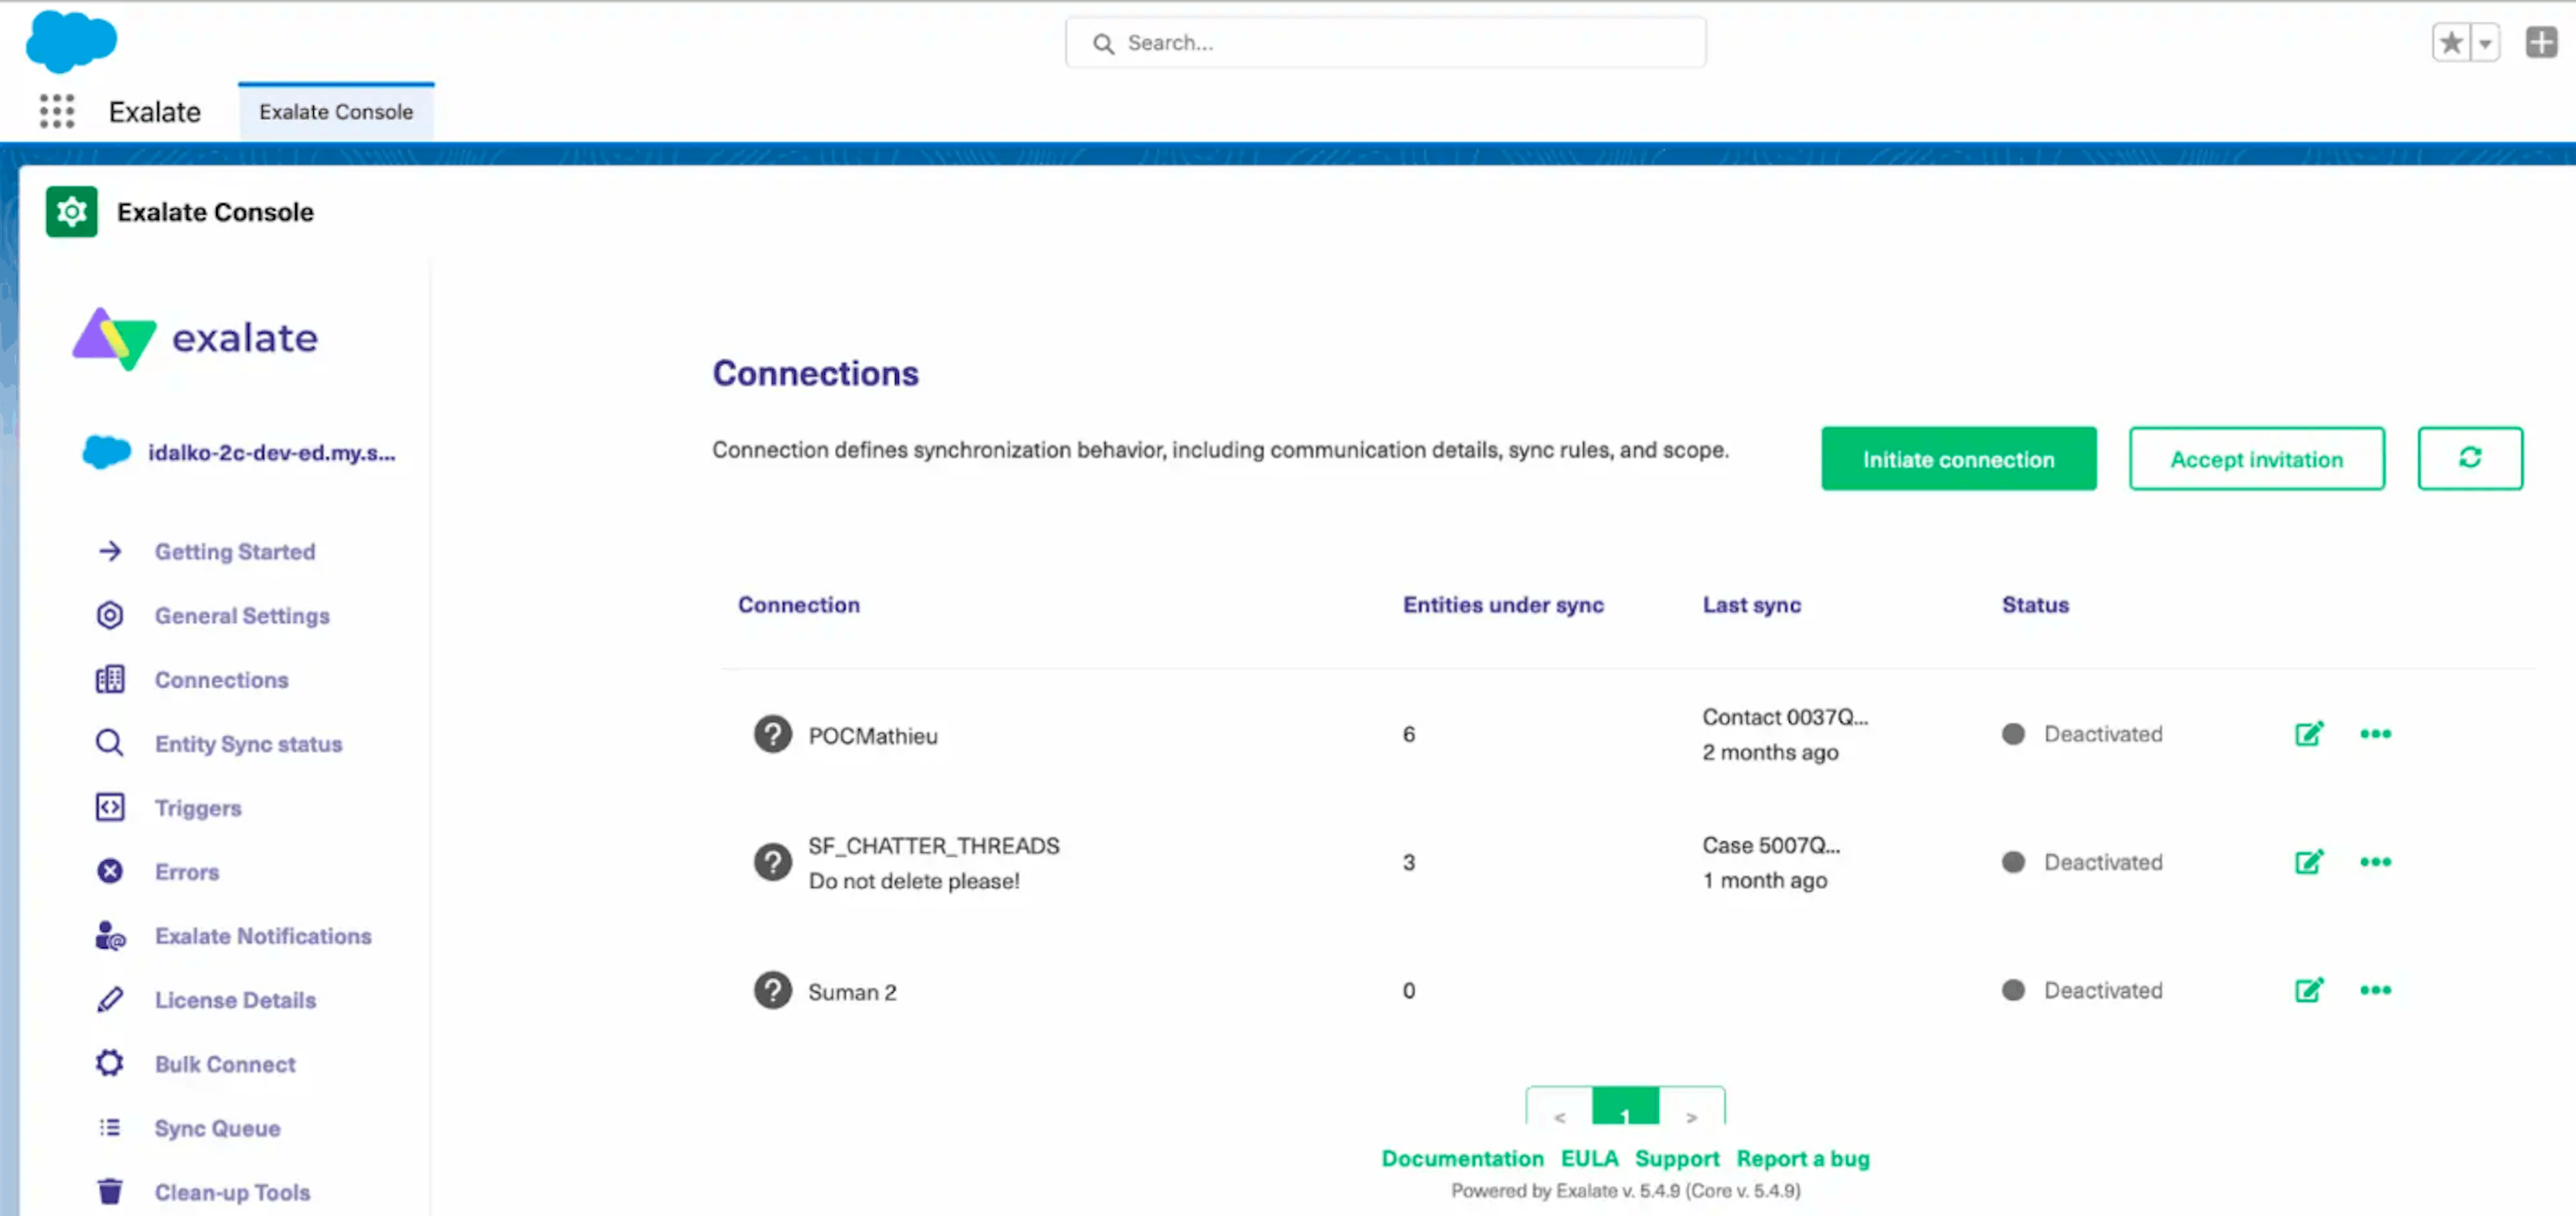Screen dimensions: 2576x1216
Task: Click the Sync Queue icon
Action: tap(109, 1127)
